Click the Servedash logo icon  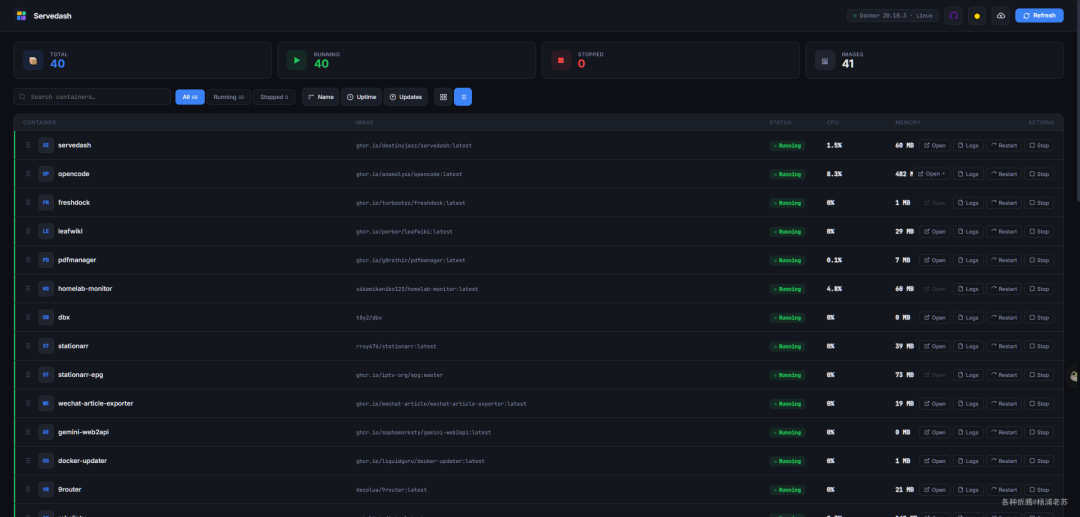pos(21,15)
